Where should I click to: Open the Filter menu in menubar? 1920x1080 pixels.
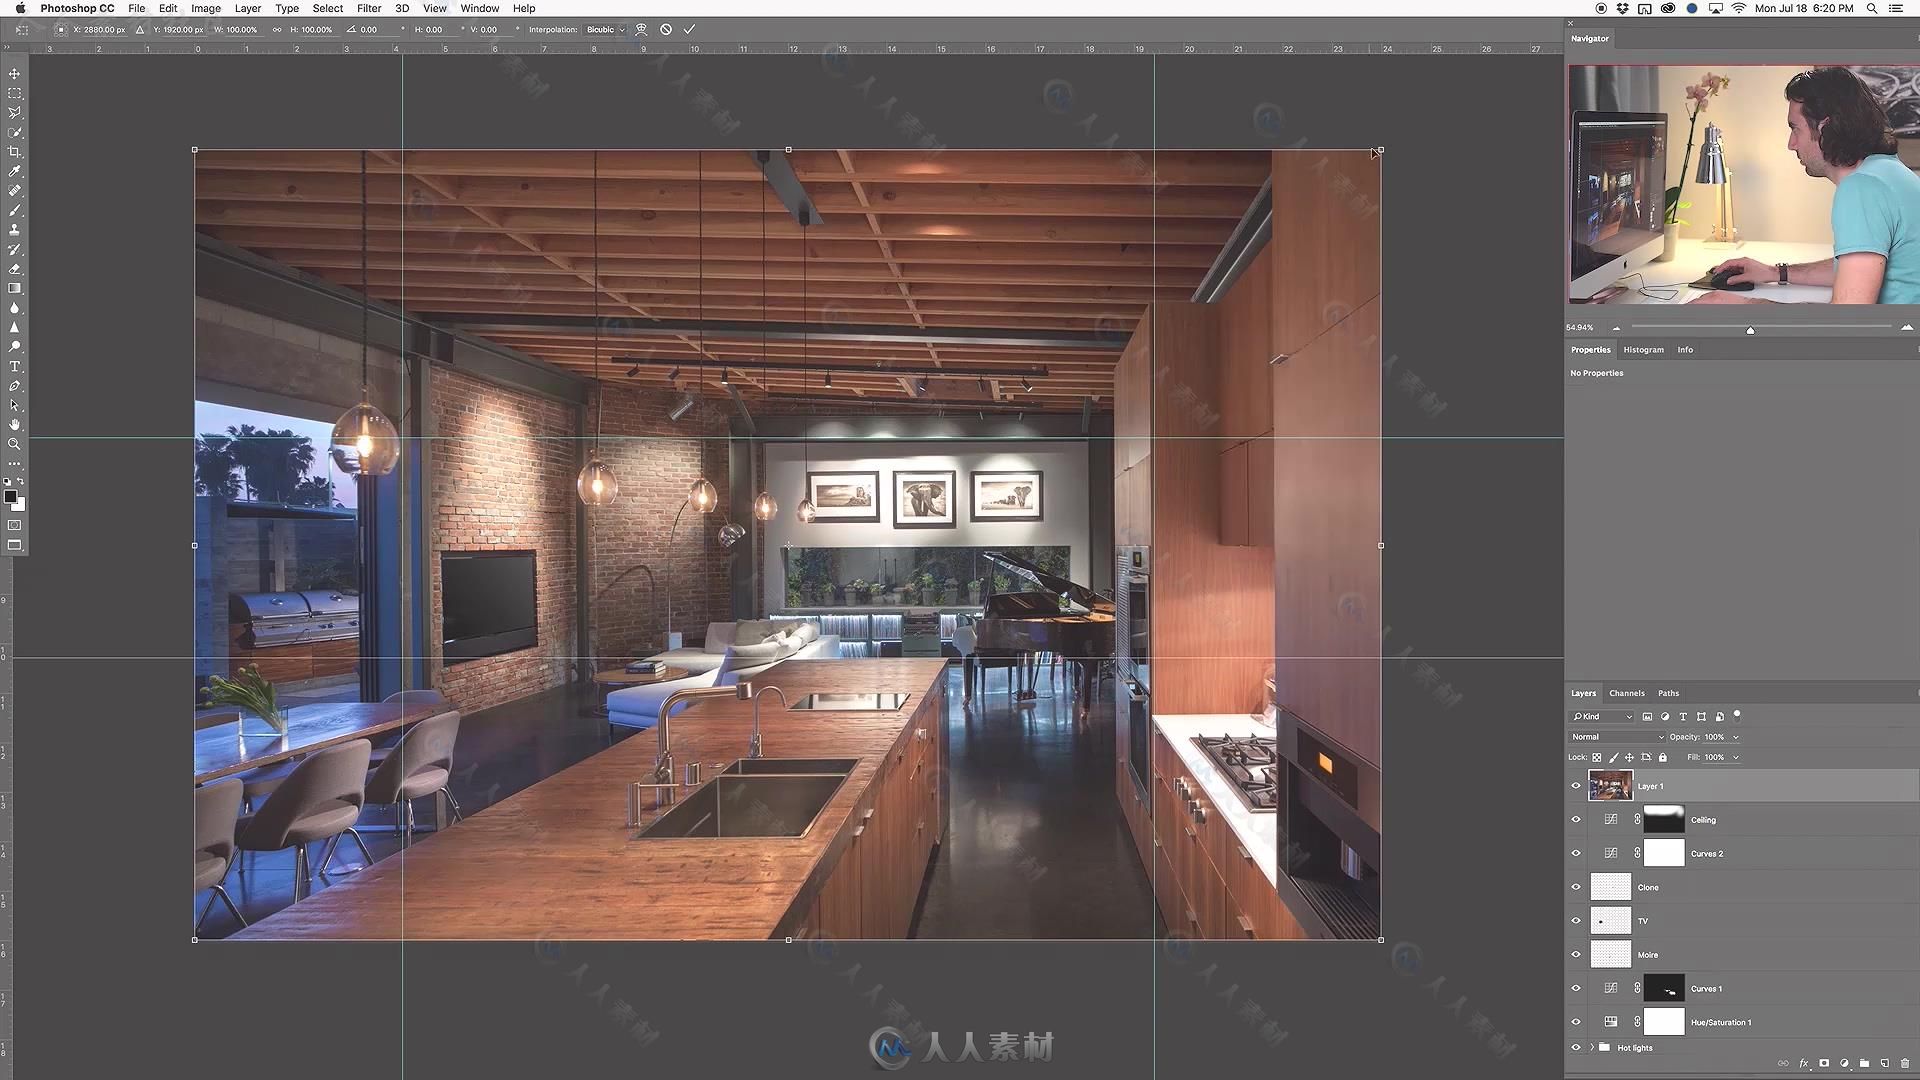367,8
